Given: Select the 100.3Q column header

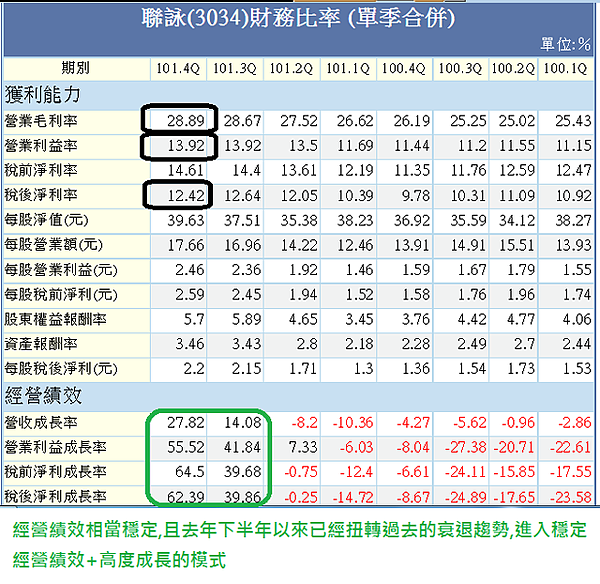Looking at the screenshot, I should pyautogui.click(x=460, y=69).
